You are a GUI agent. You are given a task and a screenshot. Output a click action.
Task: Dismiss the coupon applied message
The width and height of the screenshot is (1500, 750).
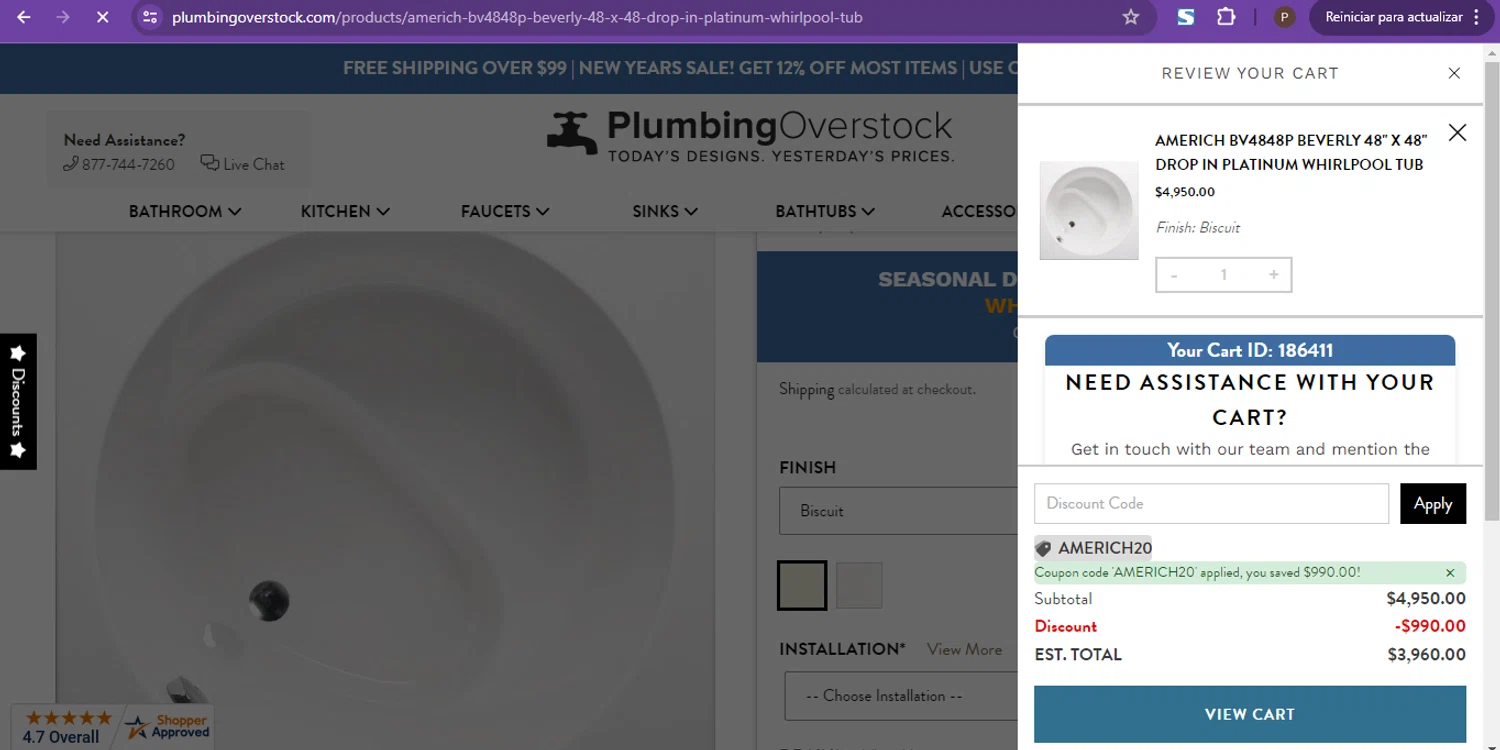click(1450, 573)
